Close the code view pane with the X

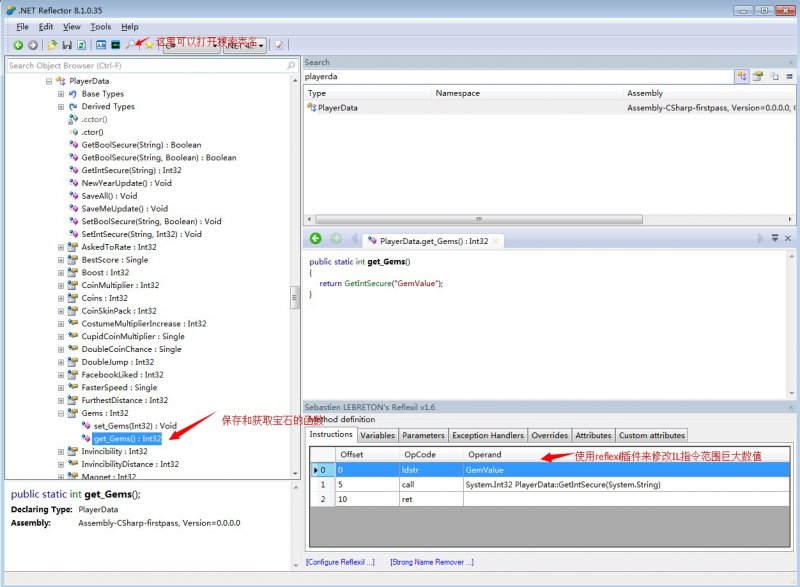tap(788, 238)
